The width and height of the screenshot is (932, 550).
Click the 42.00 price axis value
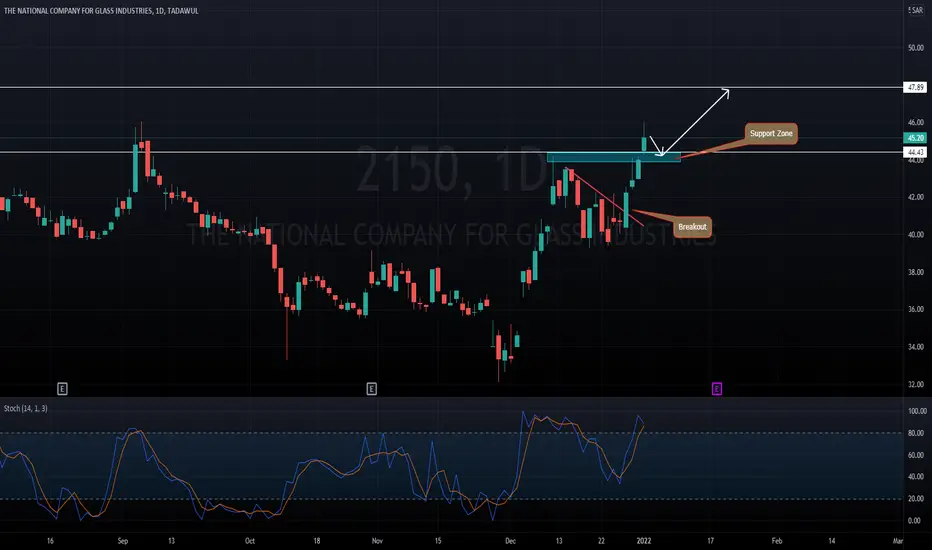[916, 197]
